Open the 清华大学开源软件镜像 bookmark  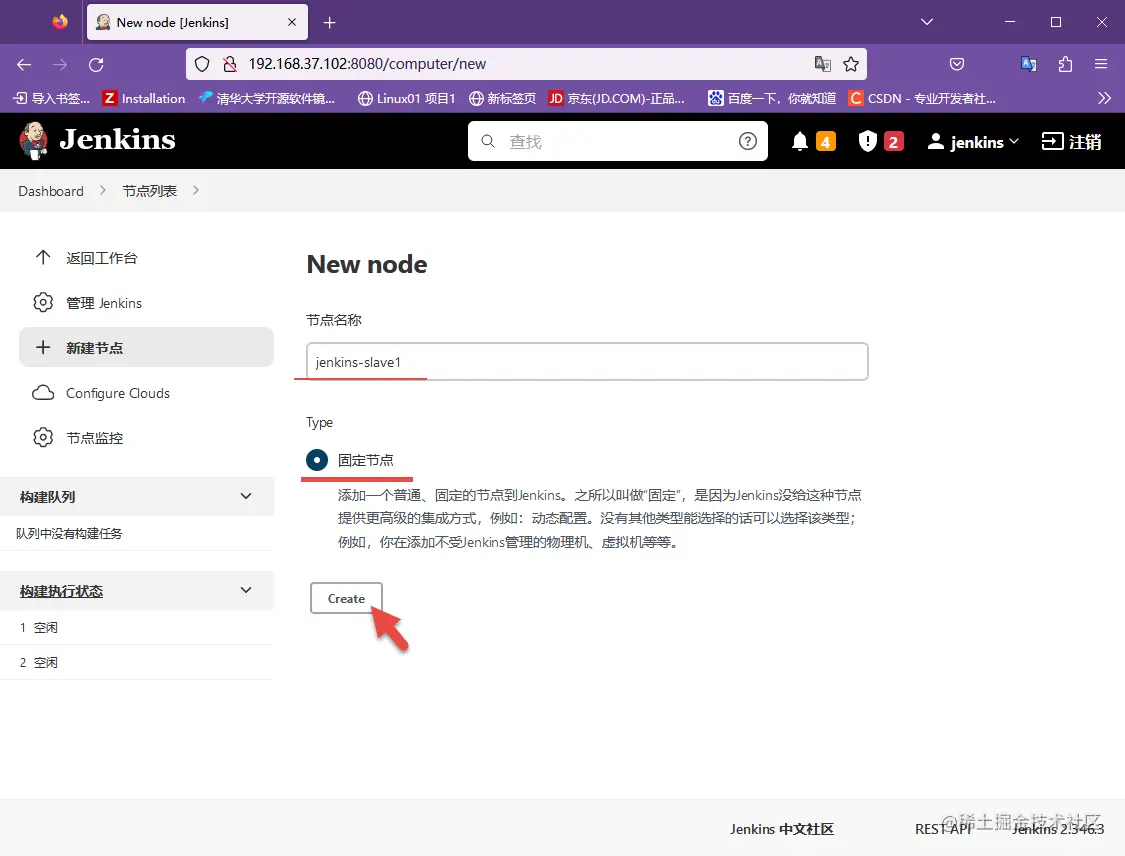pyautogui.click(x=267, y=98)
